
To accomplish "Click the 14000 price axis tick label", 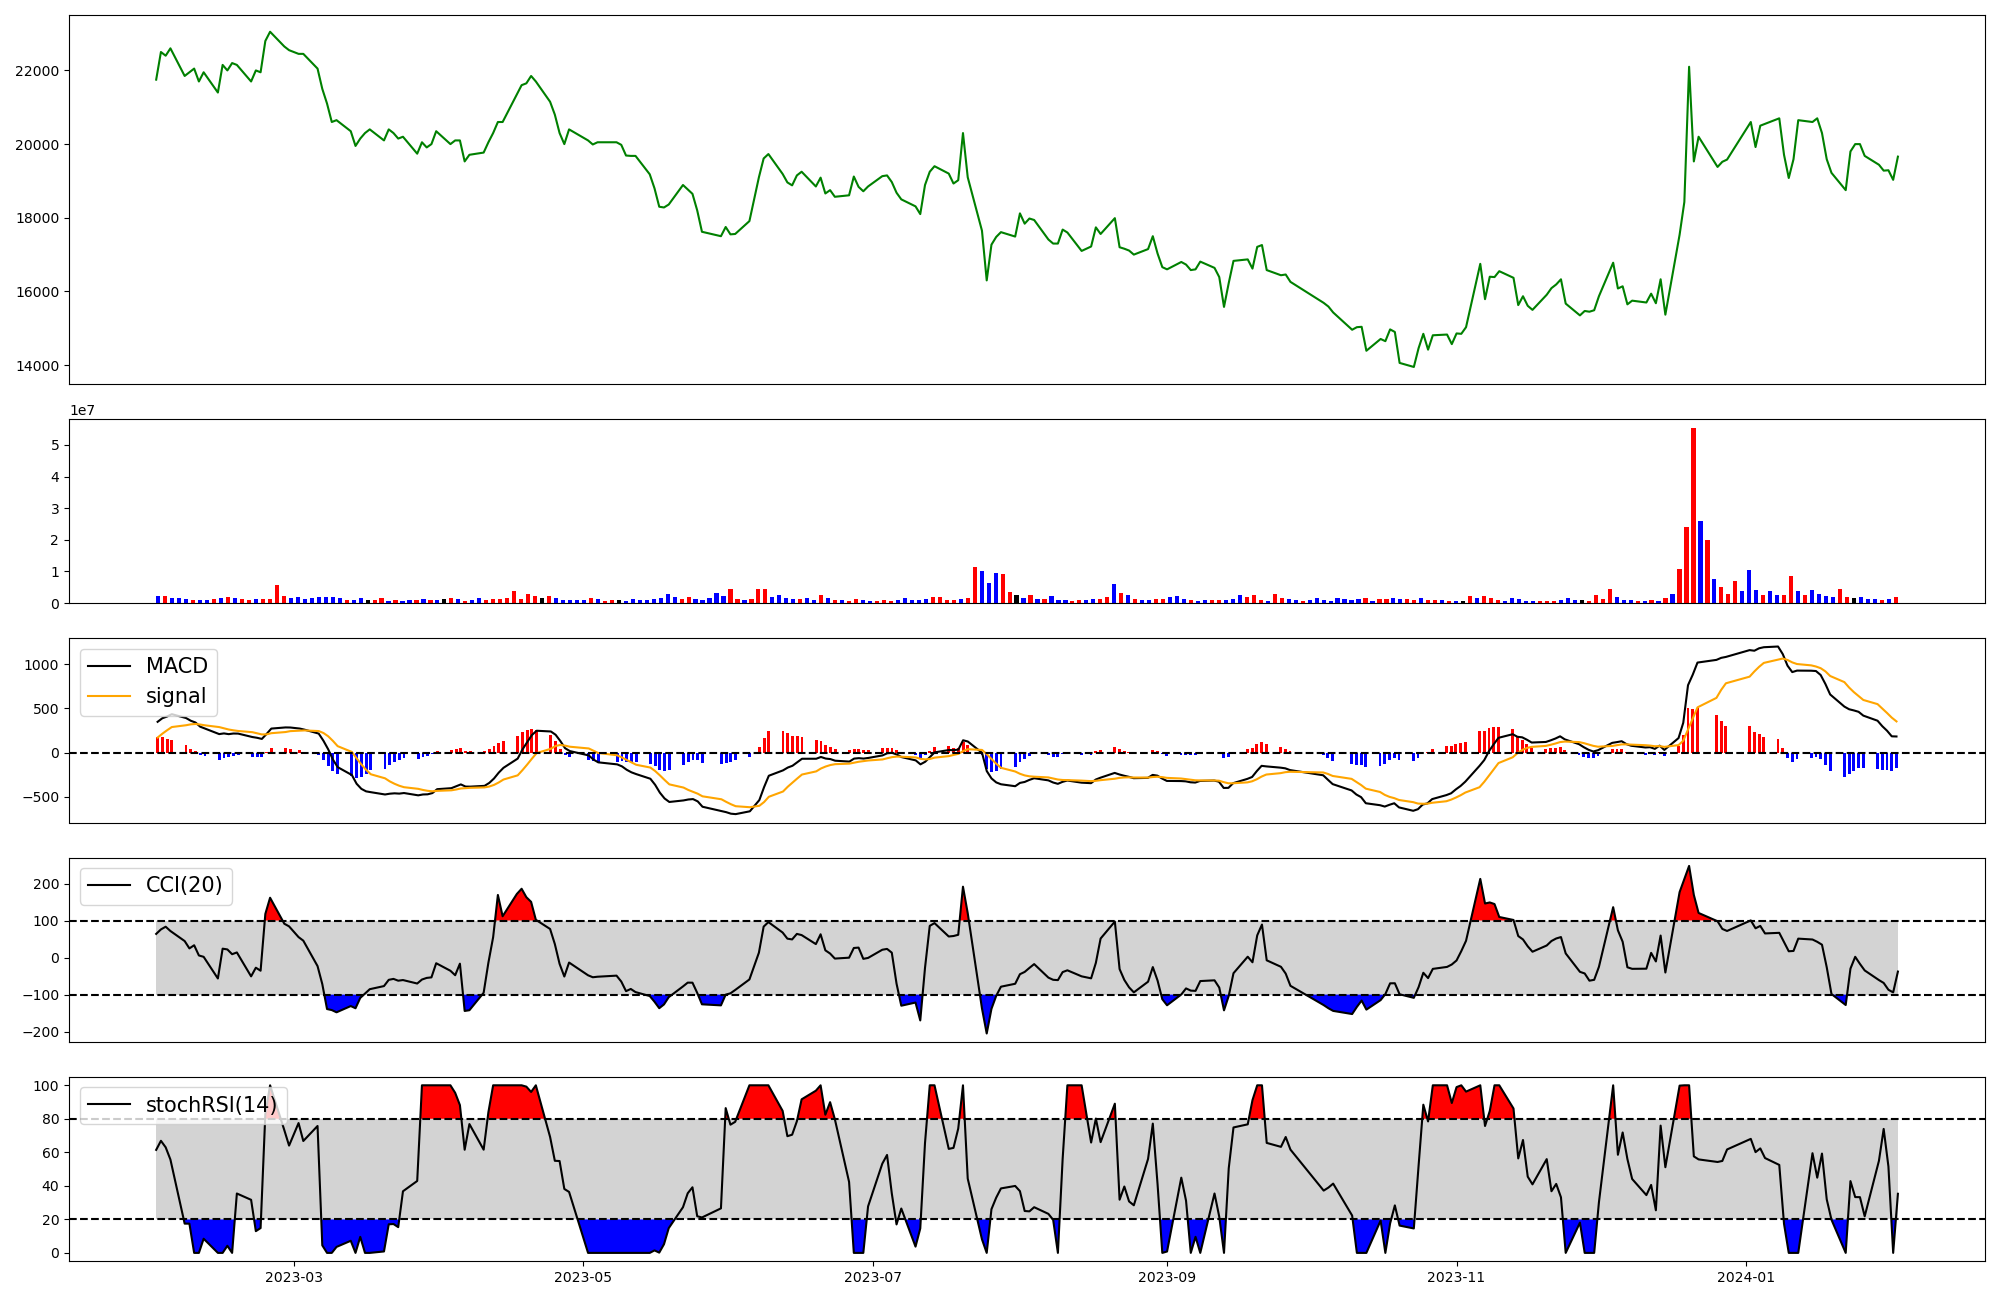I will point(37,366).
